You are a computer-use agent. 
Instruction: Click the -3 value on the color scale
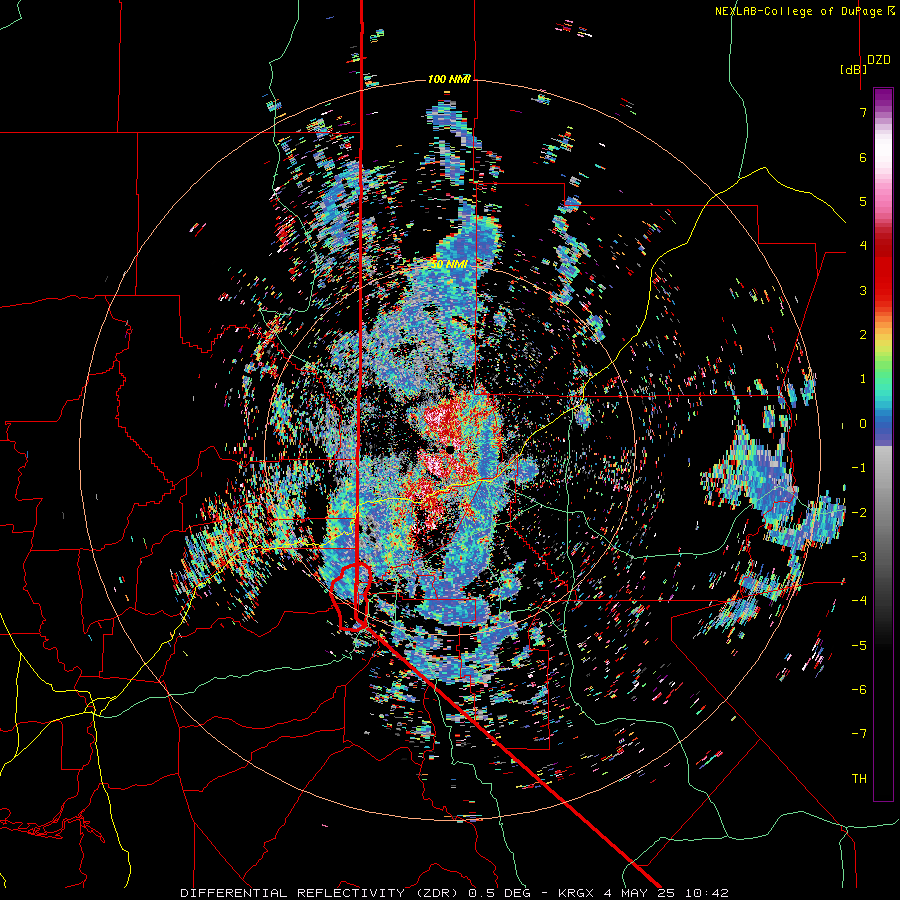859,557
